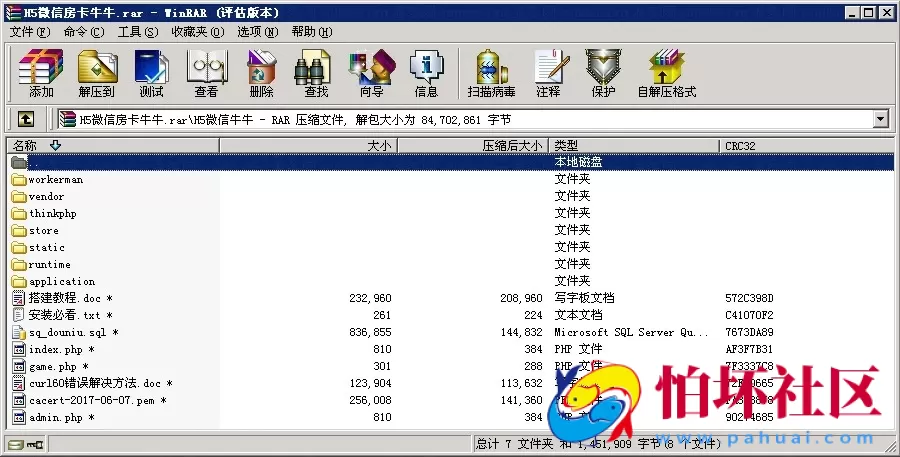Click size value 836,855 of sq_douniu.sql
This screenshot has height=457, width=900.
[370, 332]
